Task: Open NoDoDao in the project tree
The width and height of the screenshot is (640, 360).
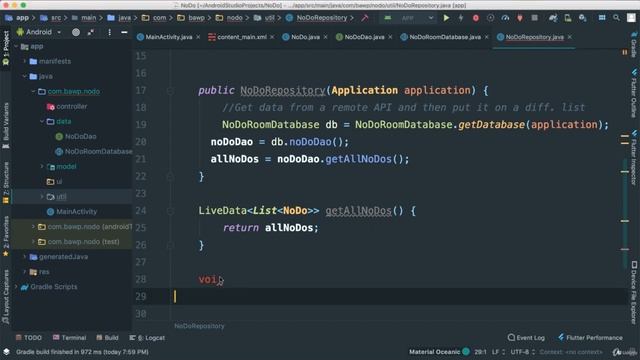Action: pos(76,136)
